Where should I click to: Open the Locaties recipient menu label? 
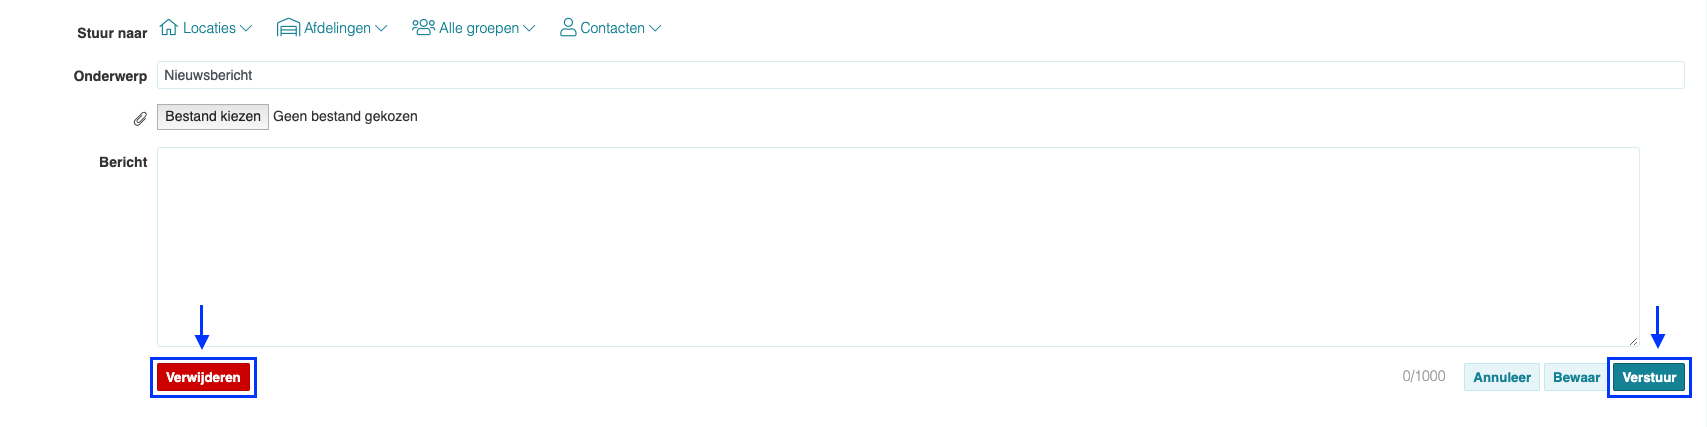[x=209, y=28]
